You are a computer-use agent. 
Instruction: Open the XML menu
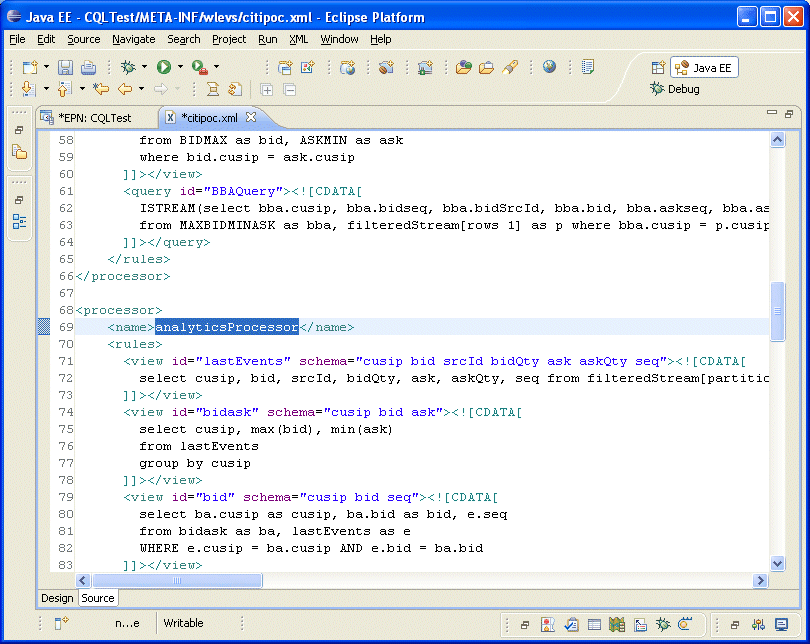pos(298,39)
